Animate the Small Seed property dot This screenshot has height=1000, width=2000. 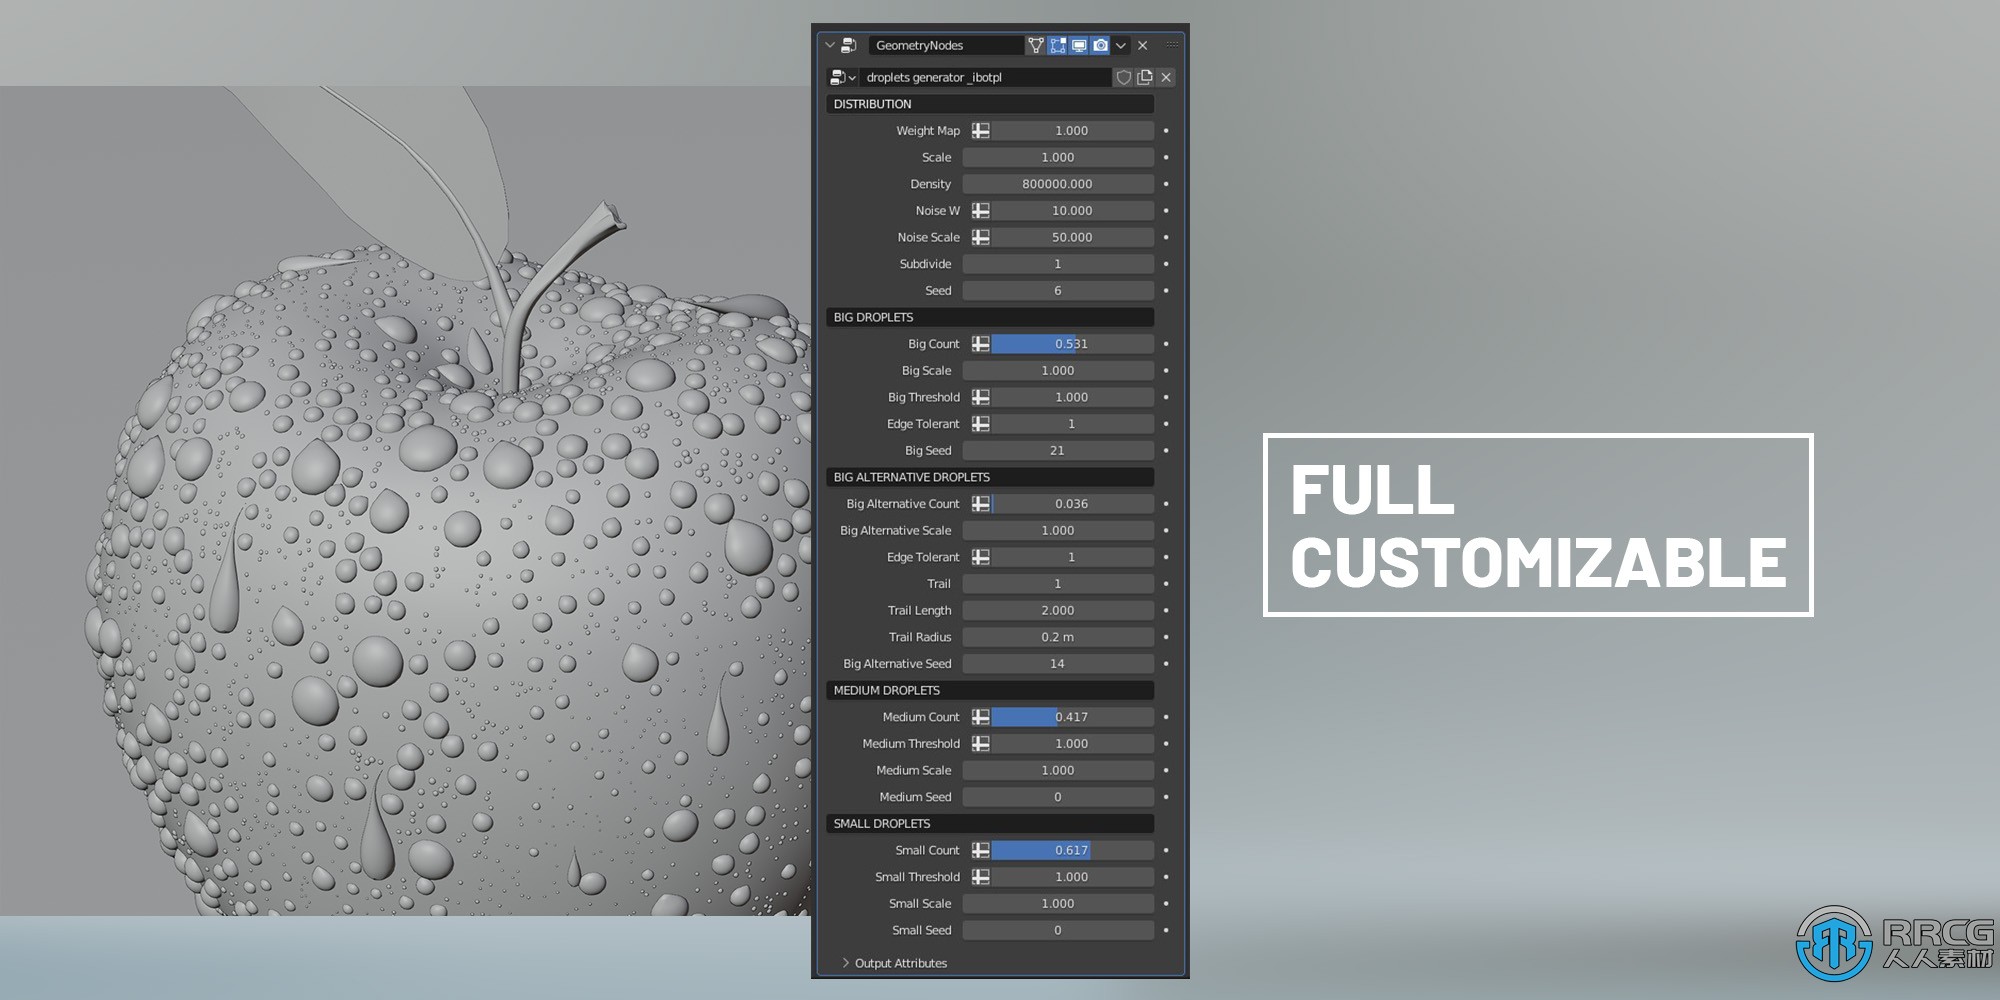1166,930
